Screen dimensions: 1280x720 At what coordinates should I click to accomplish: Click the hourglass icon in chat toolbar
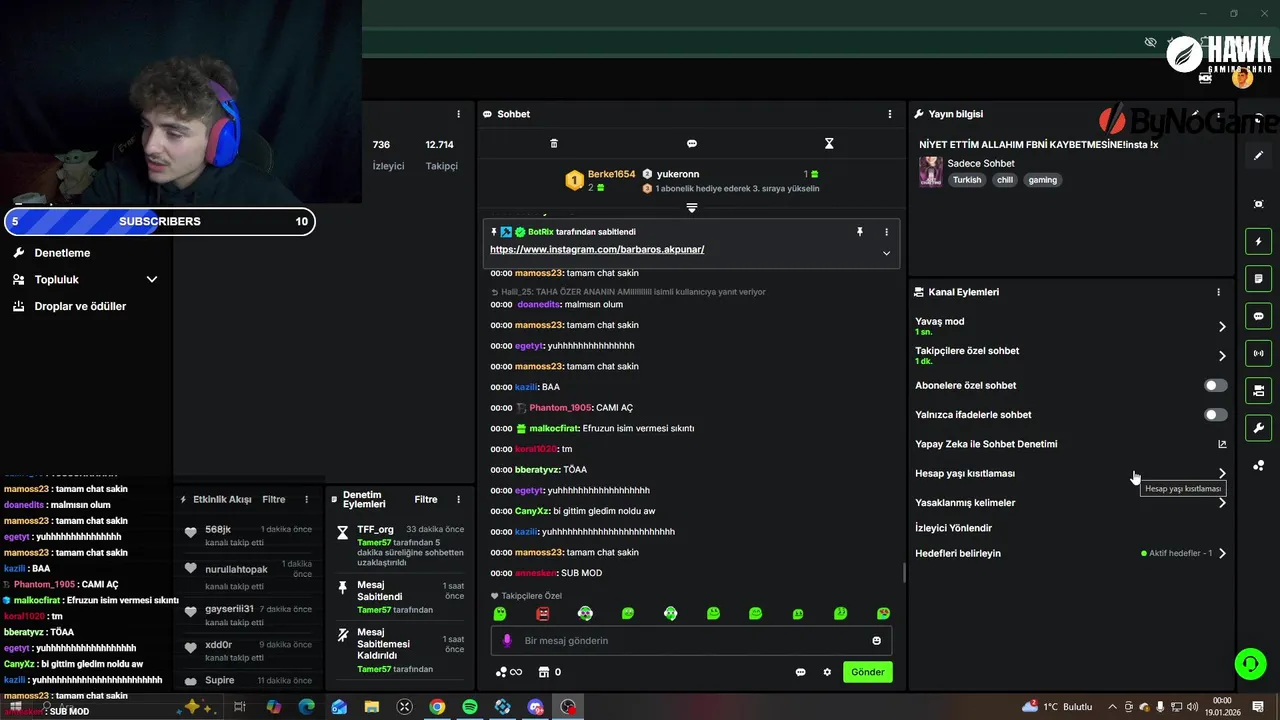pos(829,143)
